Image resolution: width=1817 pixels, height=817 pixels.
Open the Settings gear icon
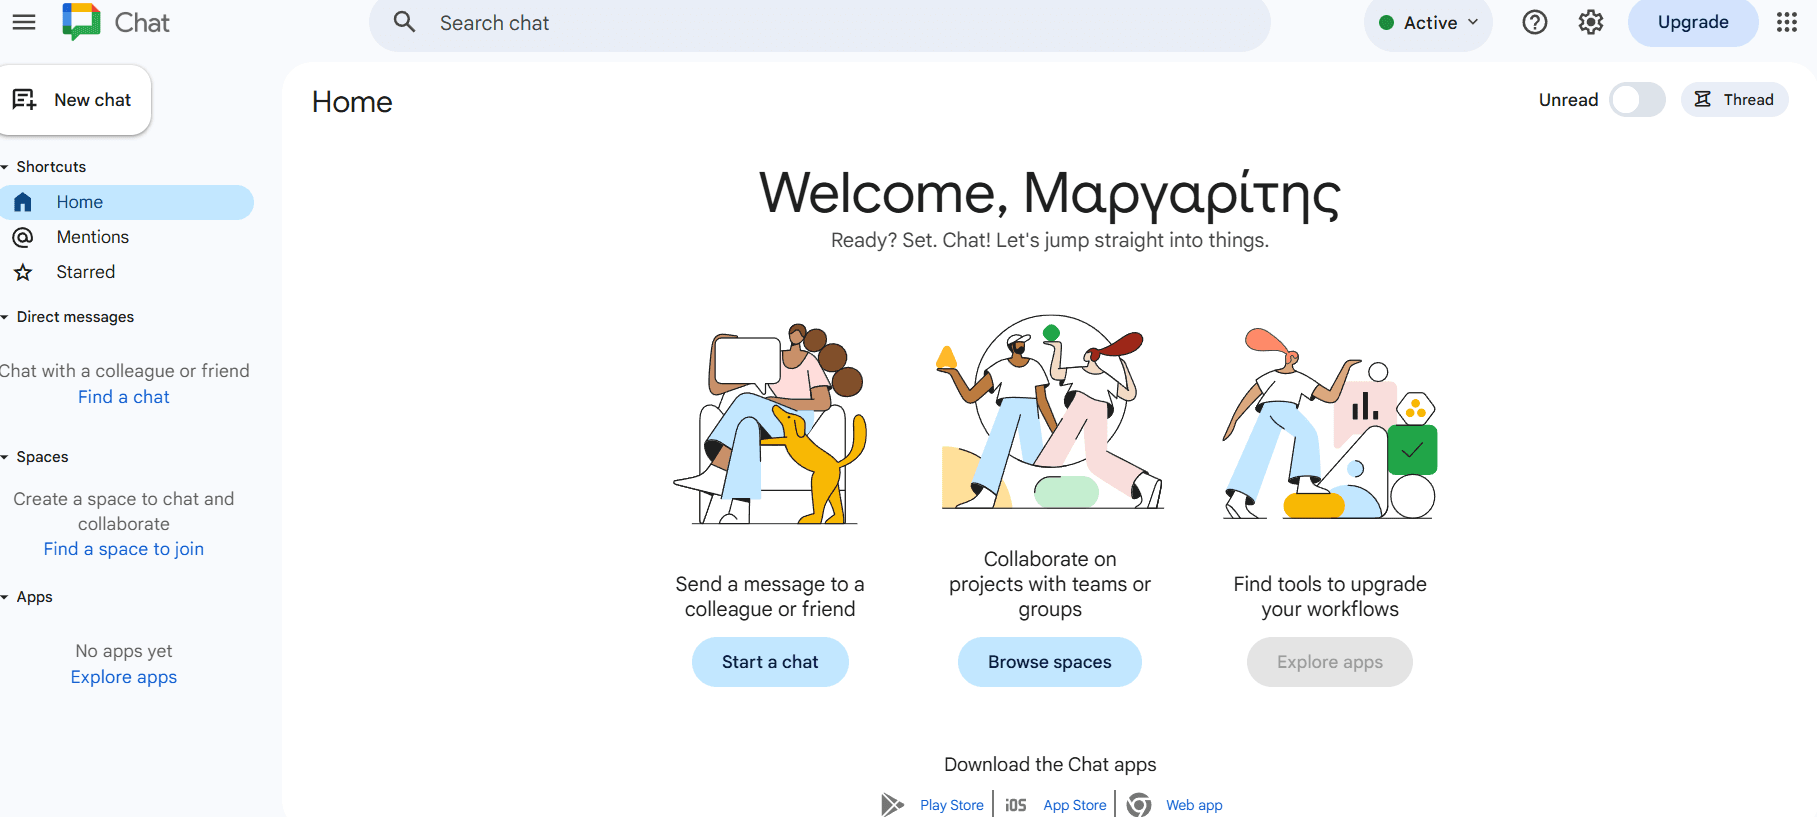1590,22
